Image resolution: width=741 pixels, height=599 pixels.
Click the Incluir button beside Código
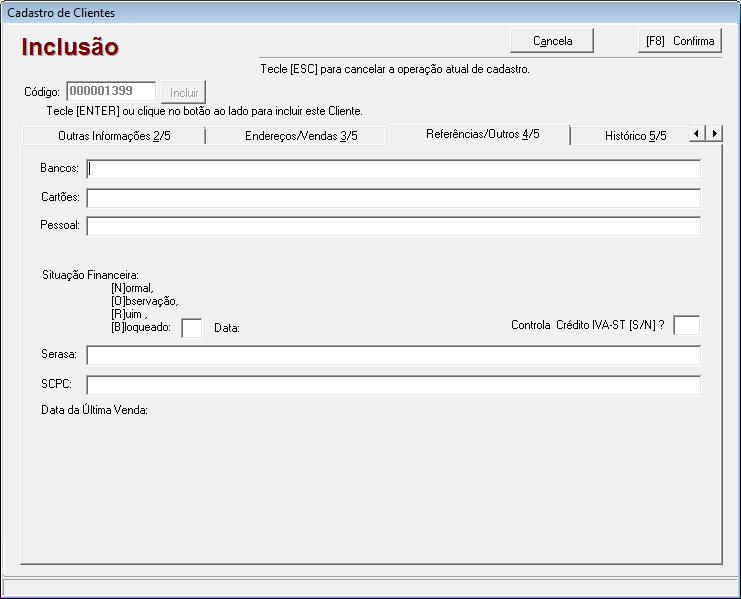(x=184, y=92)
